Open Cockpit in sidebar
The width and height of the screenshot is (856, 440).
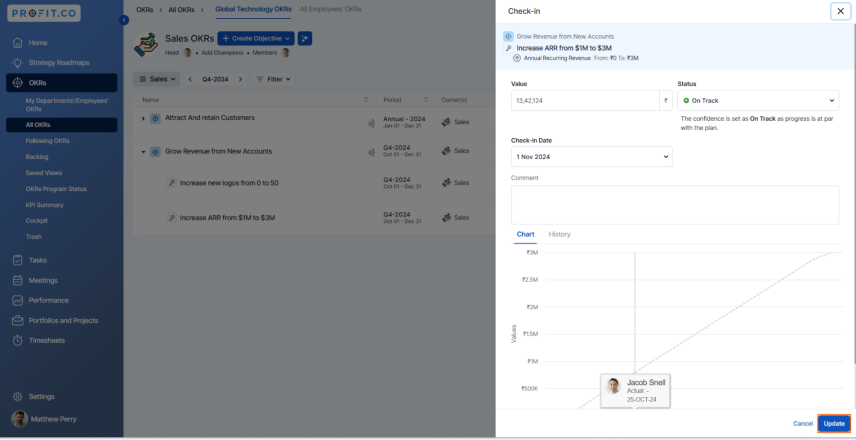pos(37,221)
